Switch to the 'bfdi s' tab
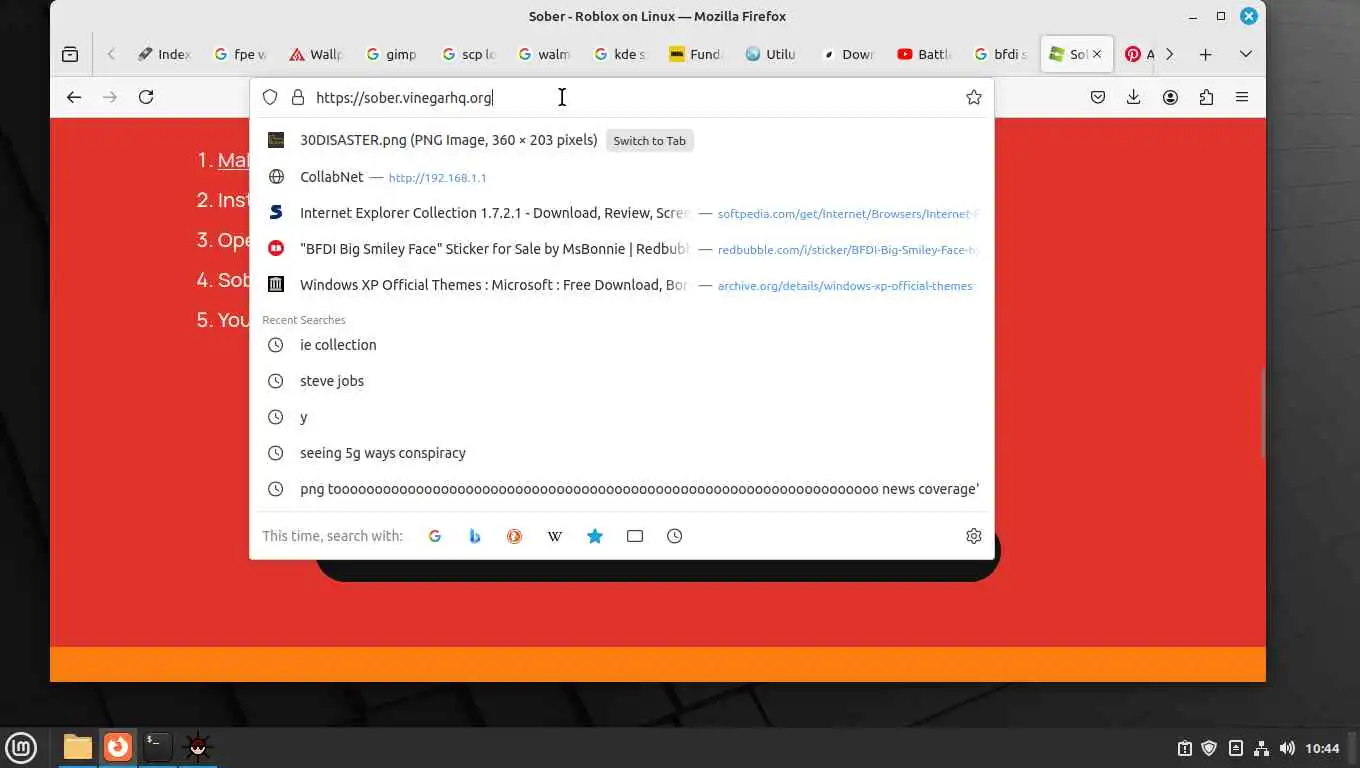 coord(1000,55)
